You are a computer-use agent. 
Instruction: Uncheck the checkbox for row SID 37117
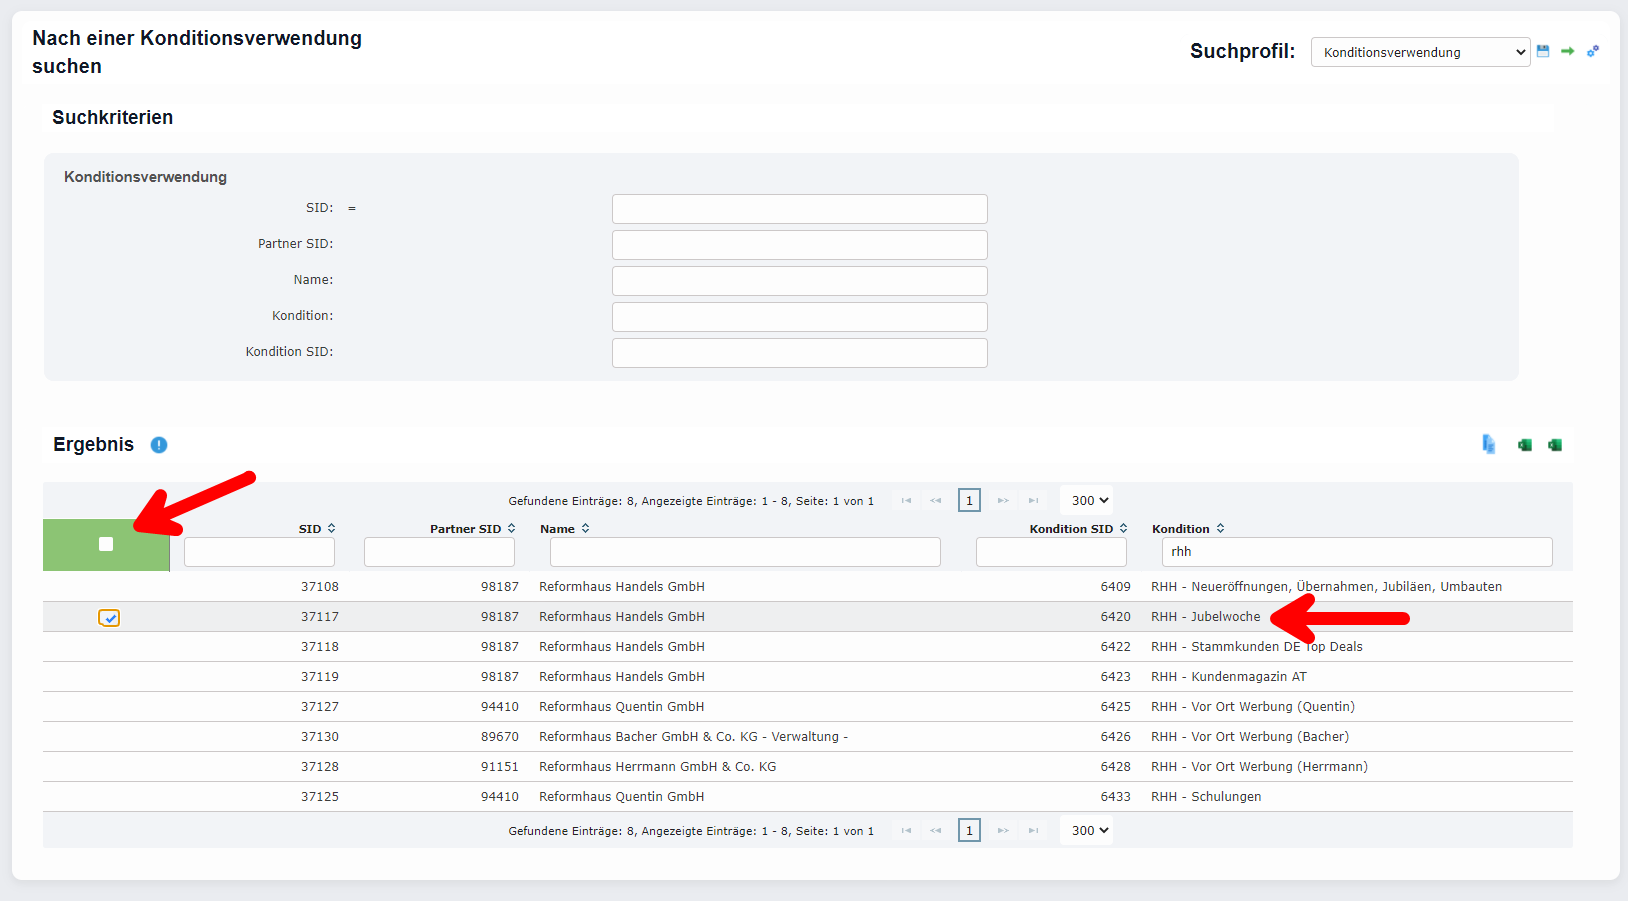tap(109, 618)
